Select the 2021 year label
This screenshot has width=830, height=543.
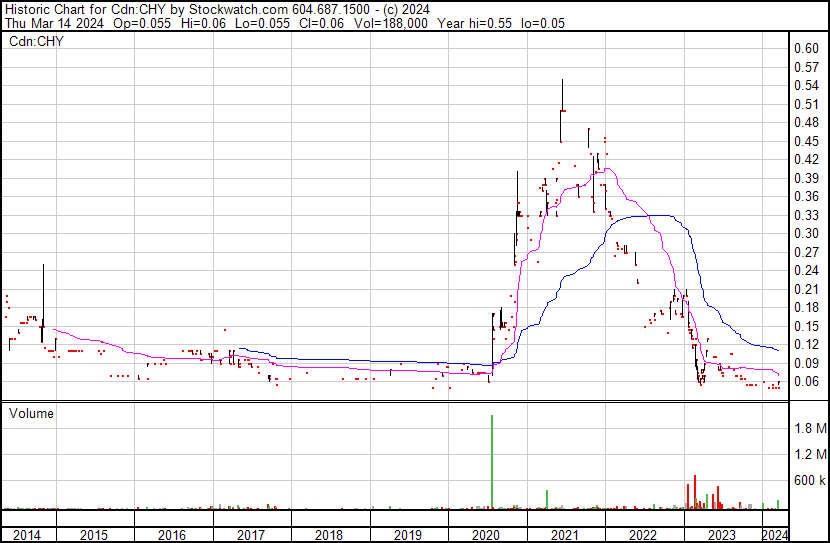tap(565, 535)
